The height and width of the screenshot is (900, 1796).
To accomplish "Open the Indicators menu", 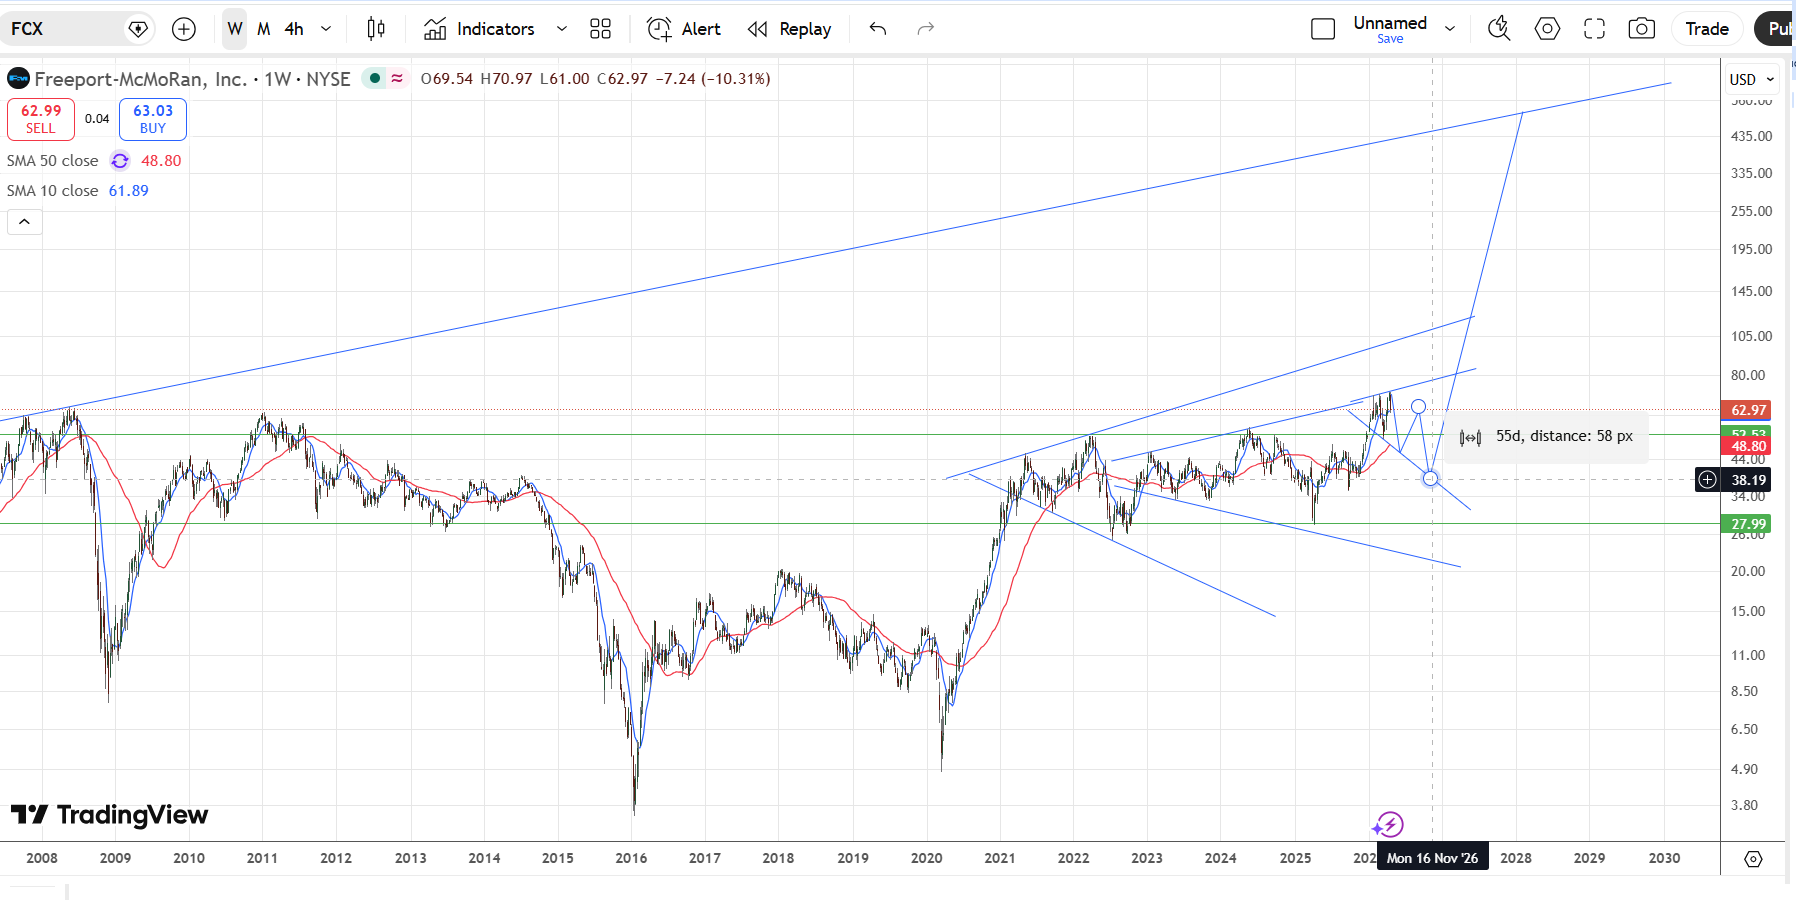I will [479, 29].
